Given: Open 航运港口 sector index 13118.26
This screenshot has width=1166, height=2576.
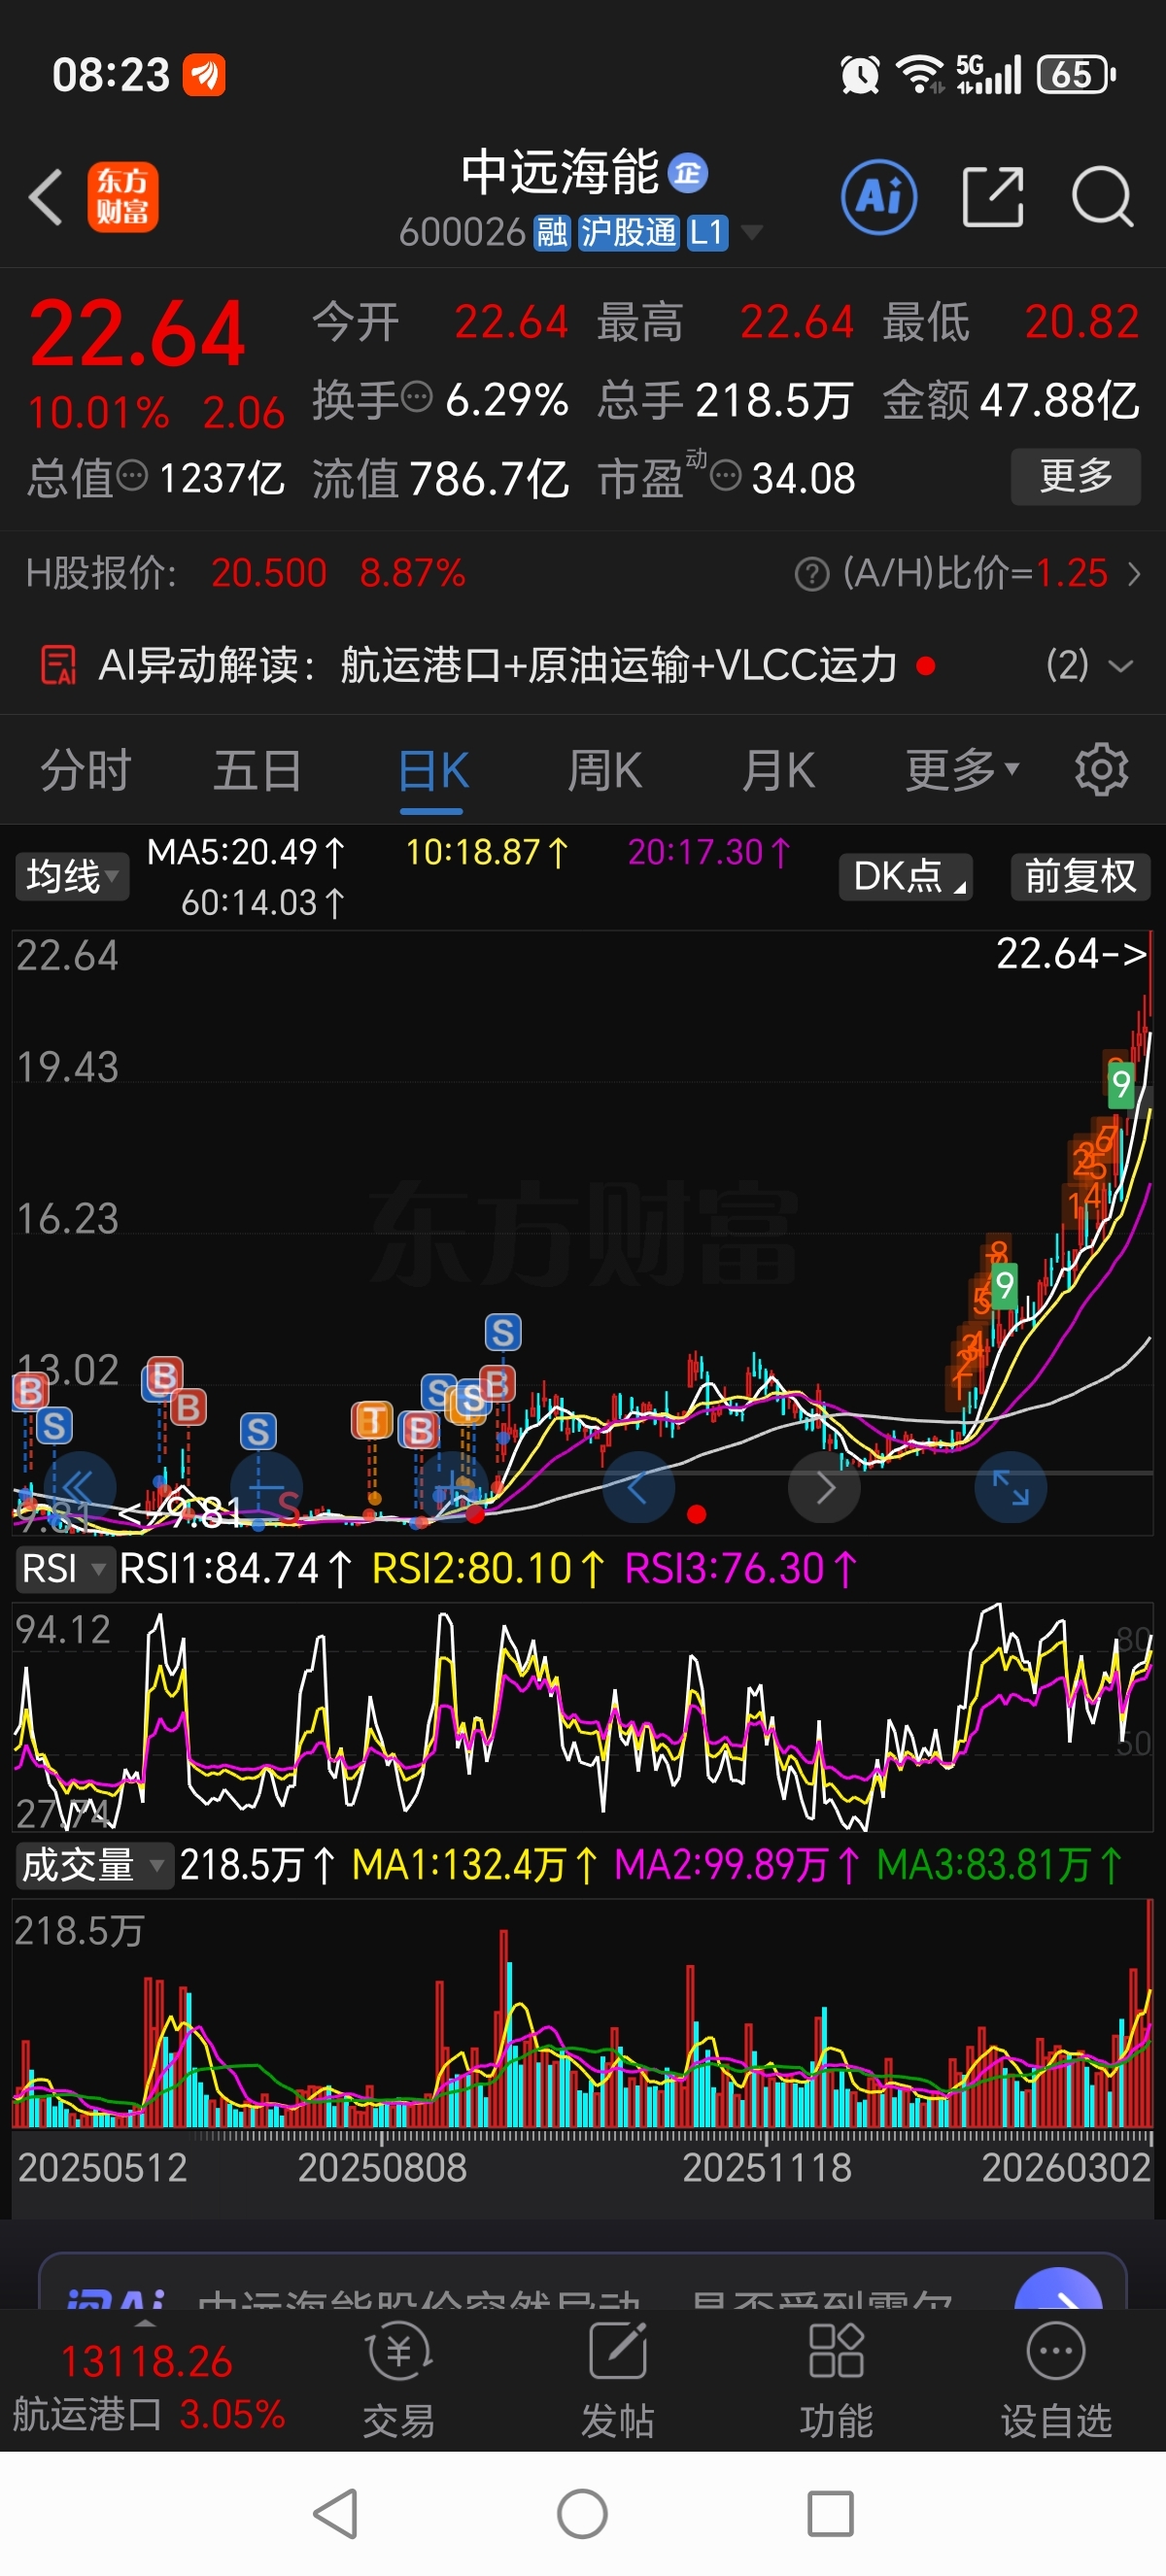Looking at the screenshot, I should click(x=147, y=2387).
